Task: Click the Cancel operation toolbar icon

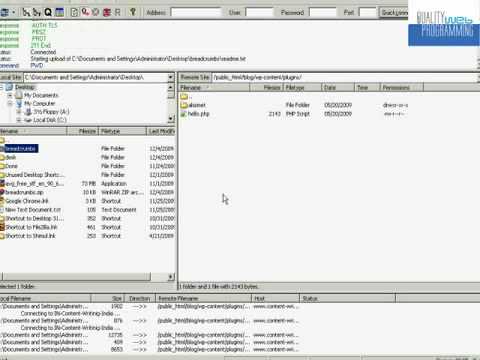Action: tap(96, 12)
